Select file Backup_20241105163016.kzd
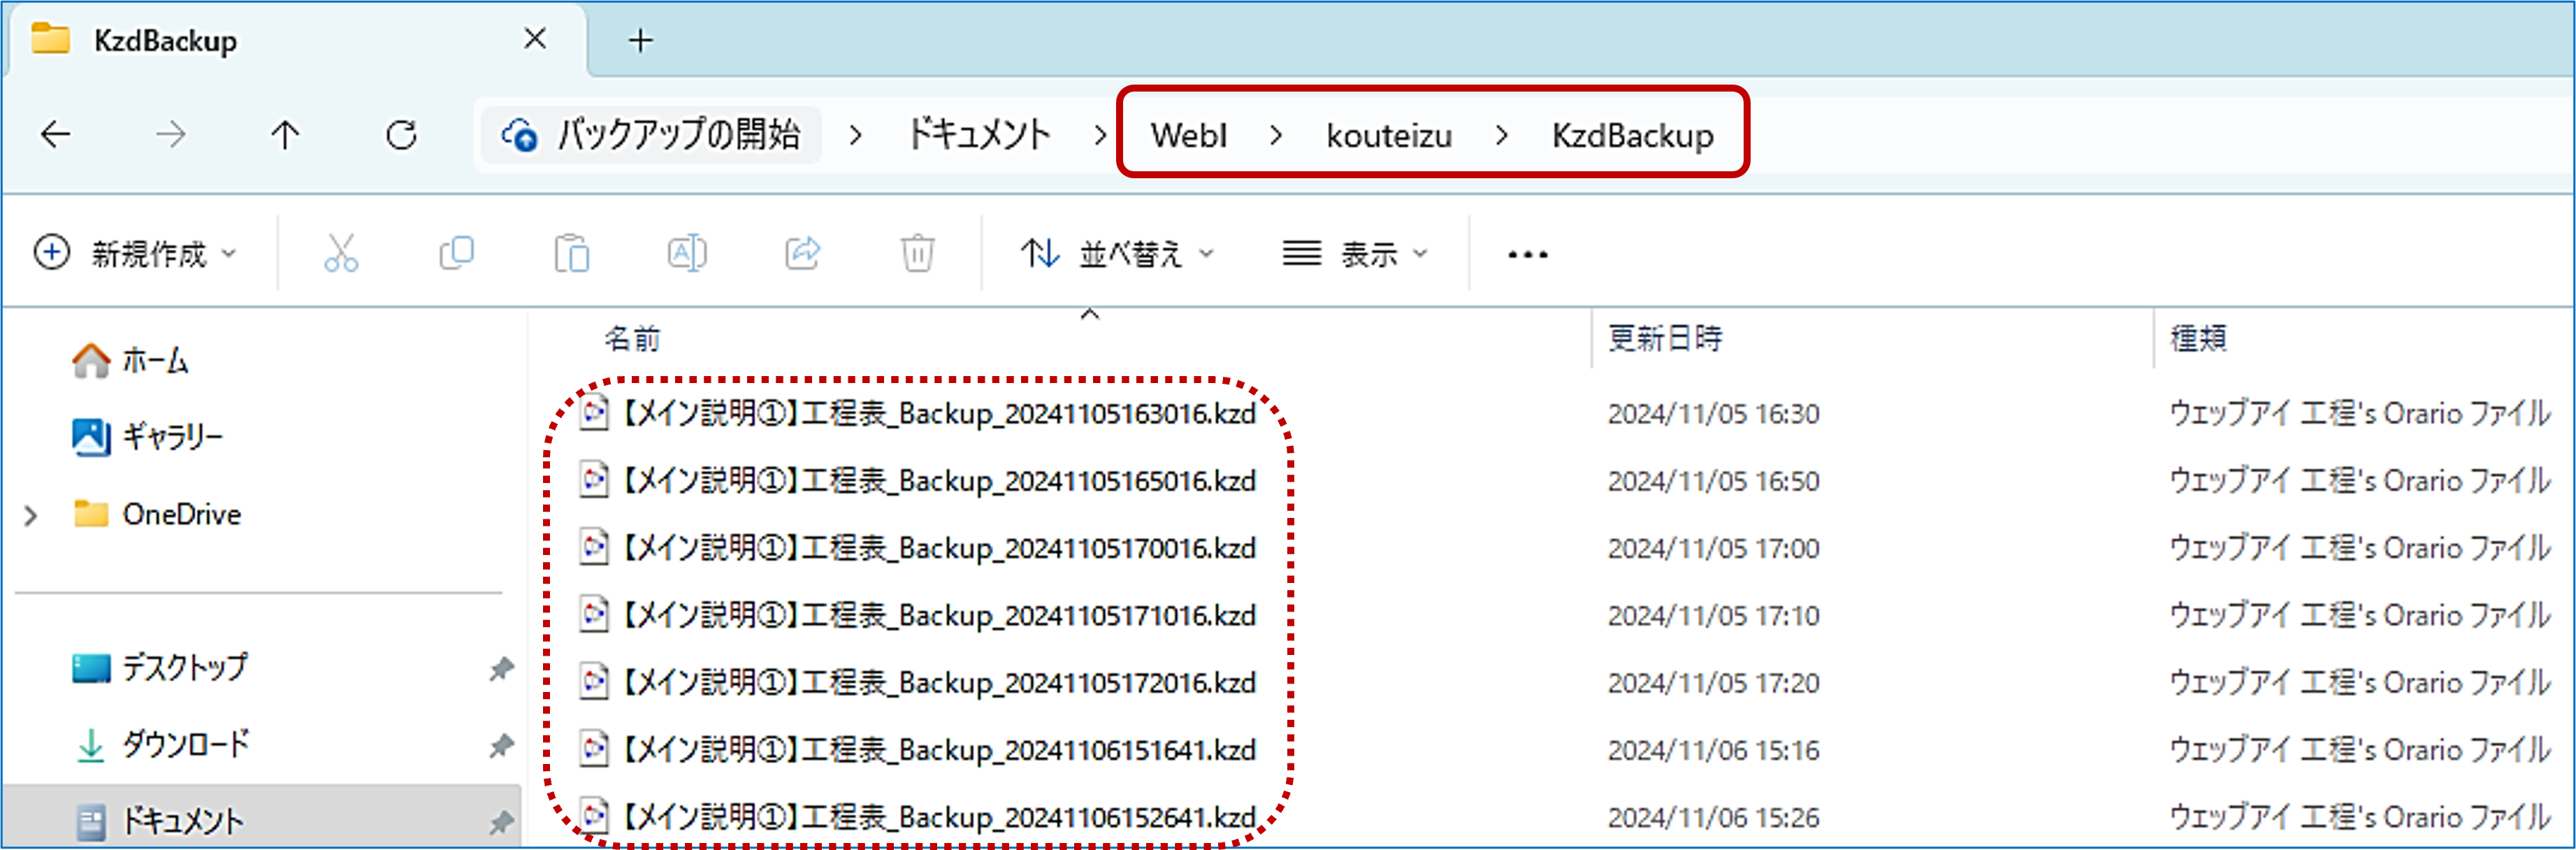The image size is (2576, 850). 936,413
